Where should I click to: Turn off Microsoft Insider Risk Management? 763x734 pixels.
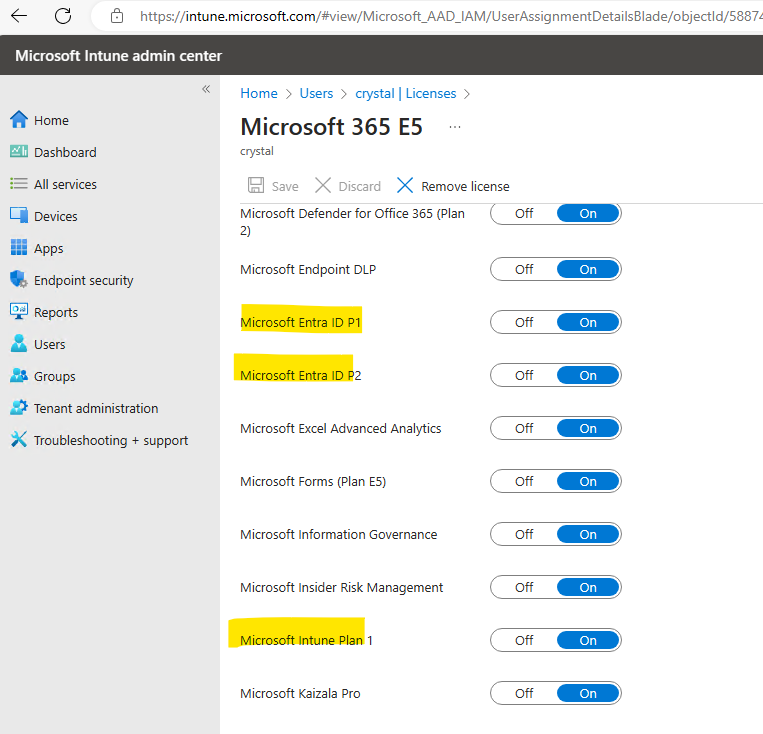click(524, 588)
